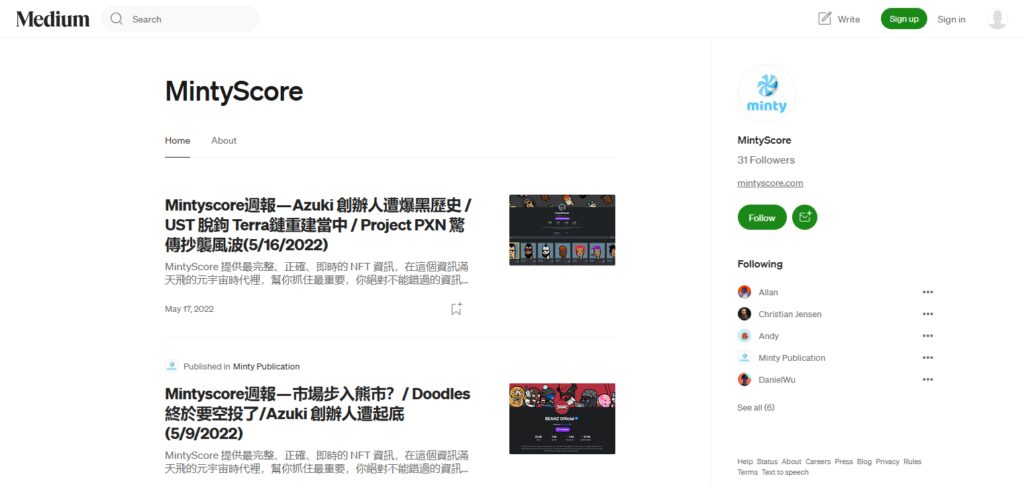Click the Minty Publication small icon
Screen dimensions: 1024x484
tap(172, 366)
